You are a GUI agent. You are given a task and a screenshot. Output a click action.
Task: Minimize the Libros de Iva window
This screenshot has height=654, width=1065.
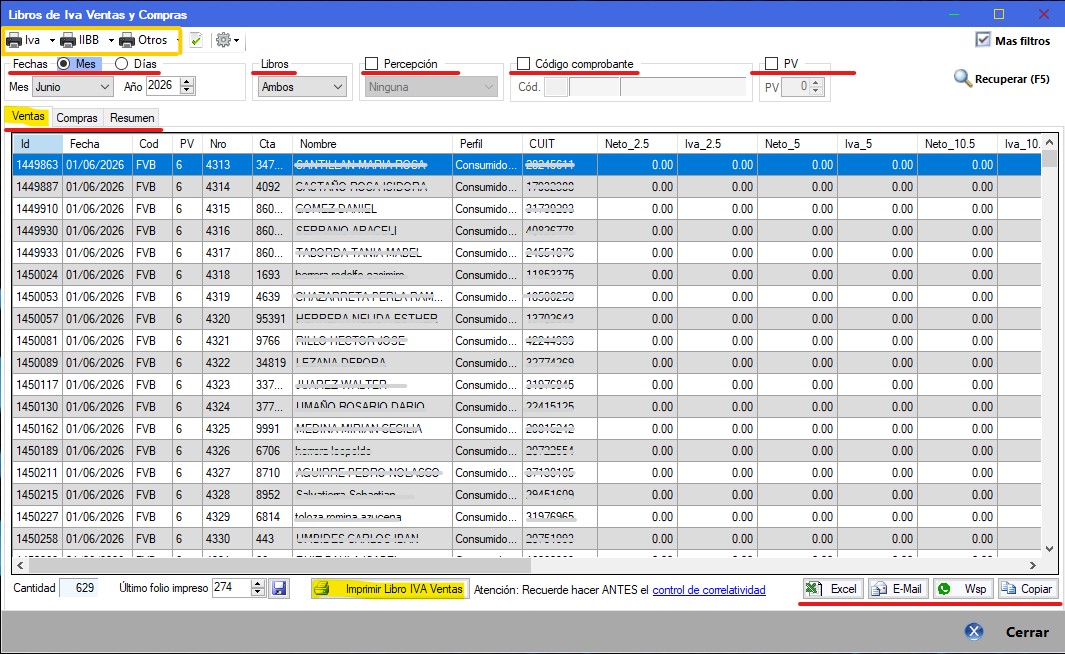(x=954, y=14)
